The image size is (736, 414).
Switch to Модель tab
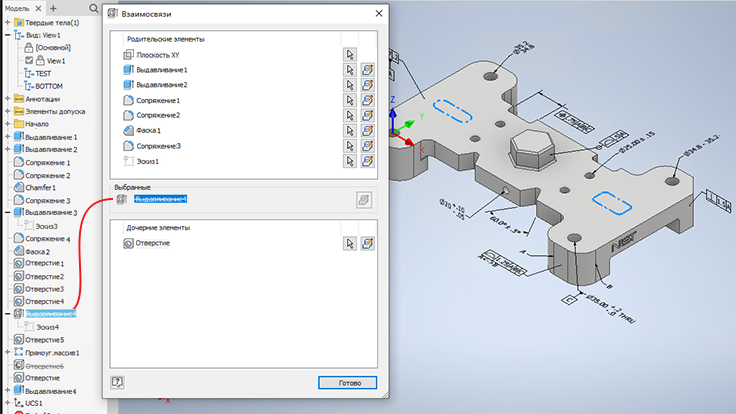tap(16, 8)
